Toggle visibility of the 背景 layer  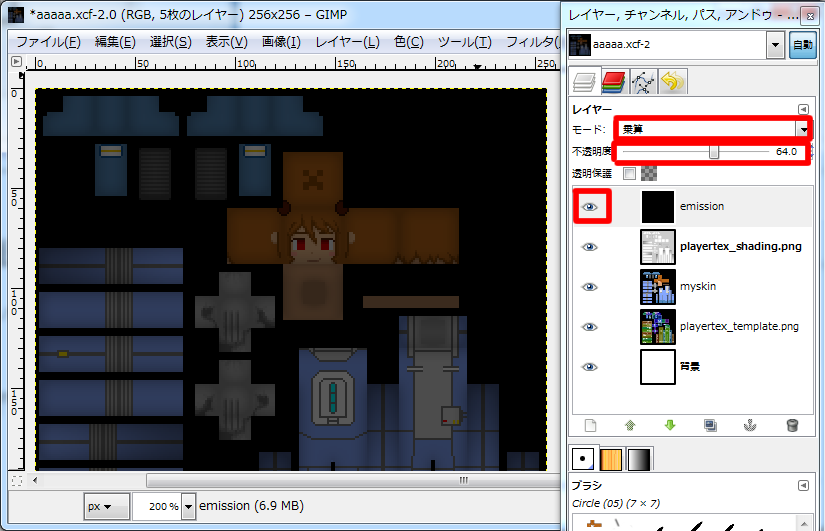(590, 367)
